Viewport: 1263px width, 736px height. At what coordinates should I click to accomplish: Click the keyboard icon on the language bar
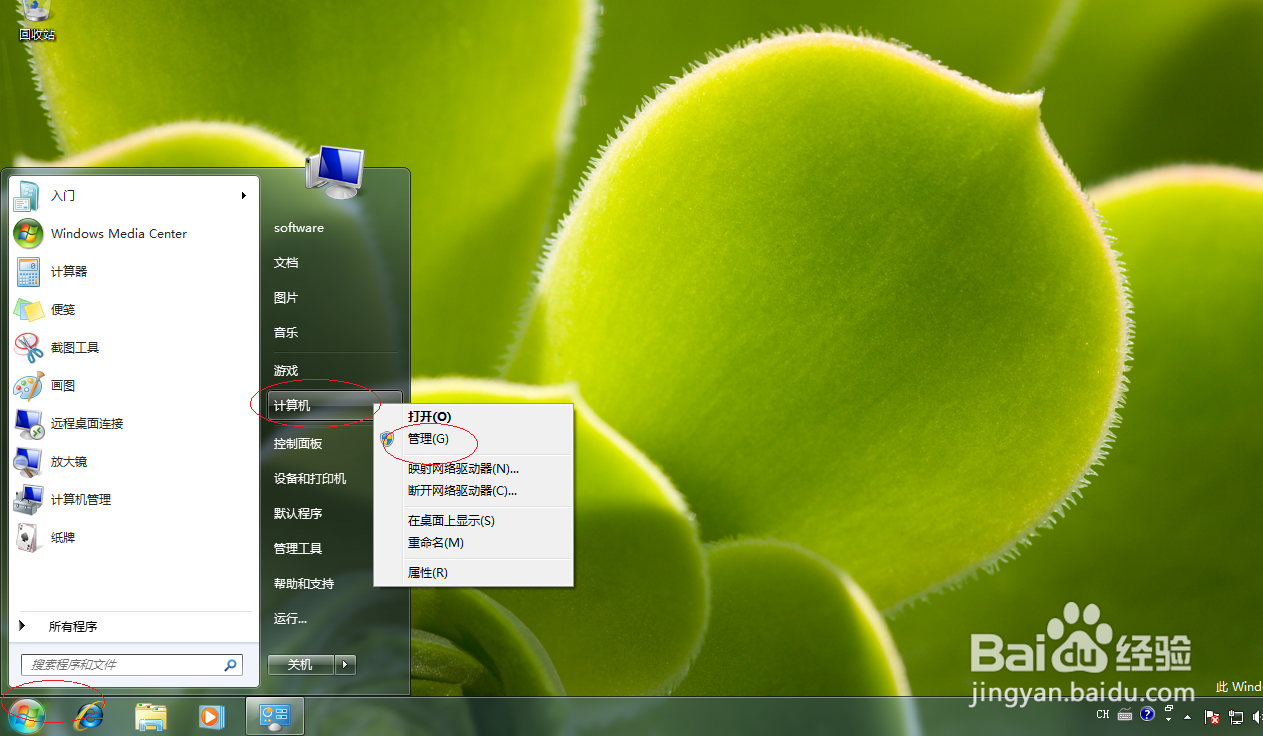coord(1125,714)
